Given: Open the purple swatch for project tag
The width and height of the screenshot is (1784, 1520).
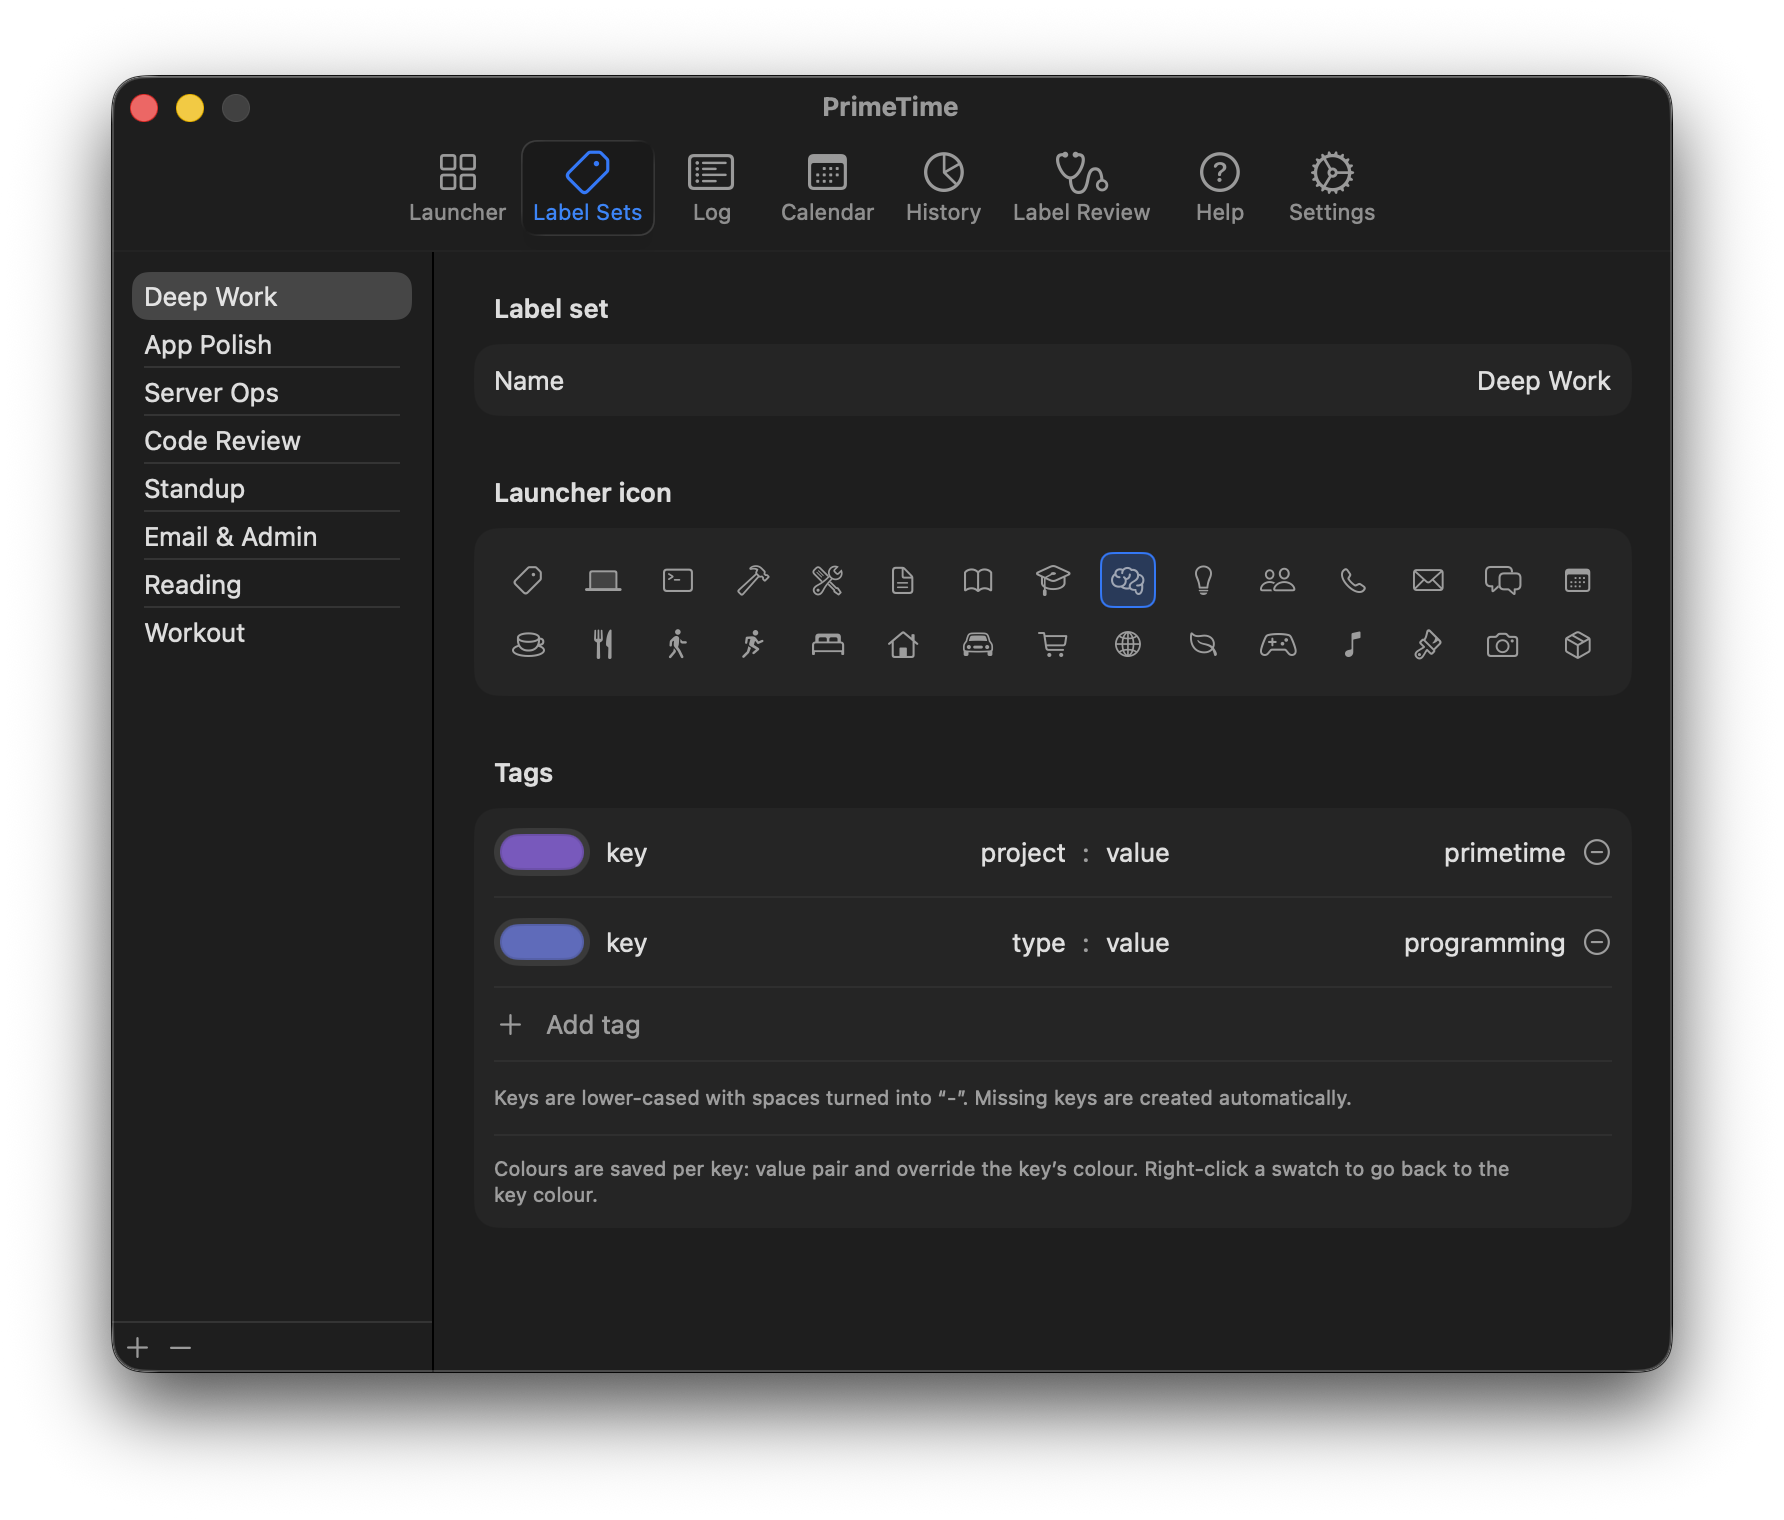Looking at the screenshot, I should click(x=542, y=852).
